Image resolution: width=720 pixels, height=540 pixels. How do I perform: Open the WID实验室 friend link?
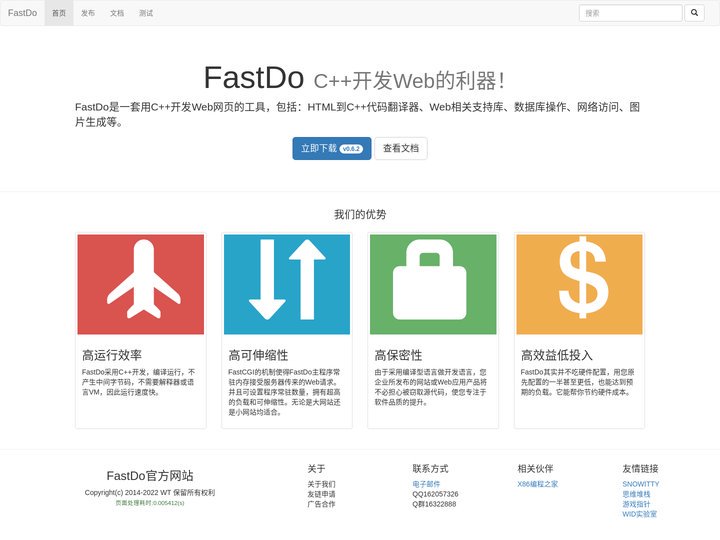[640, 514]
